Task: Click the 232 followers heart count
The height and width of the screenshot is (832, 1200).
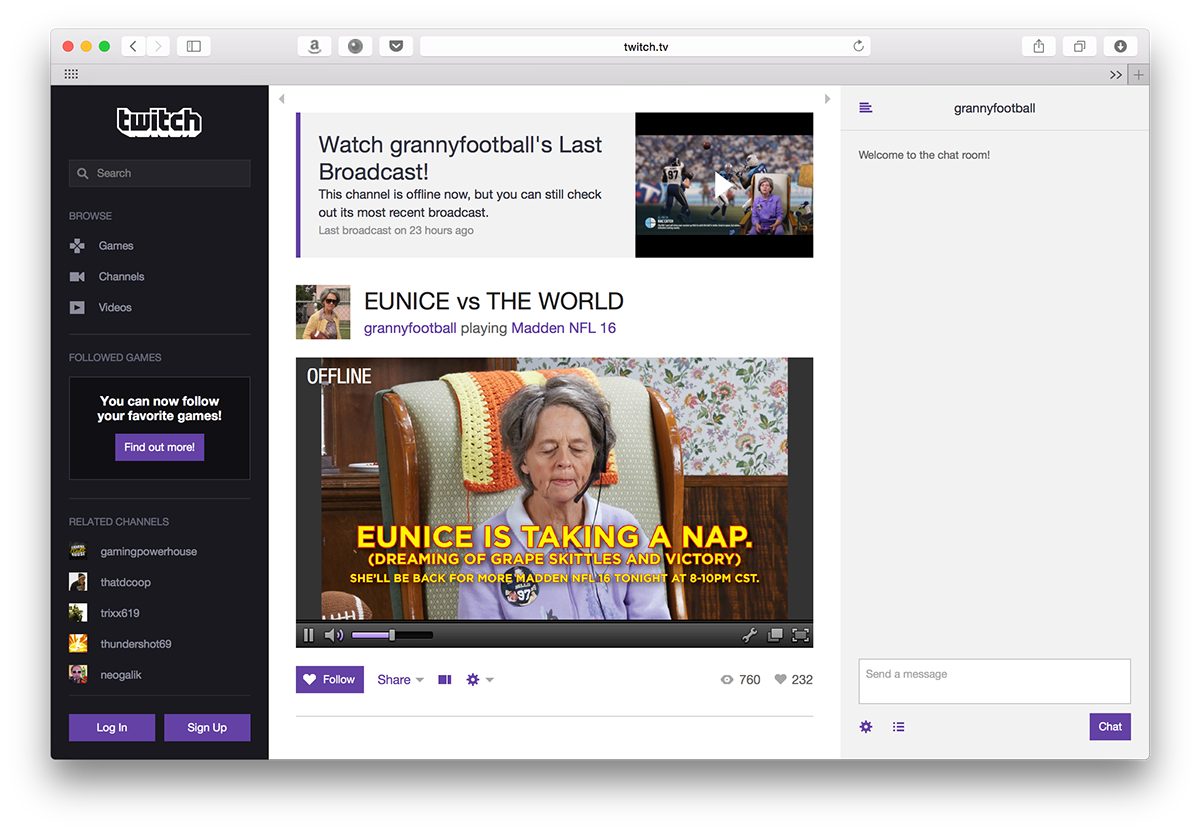Action: click(x=794, y=680)
